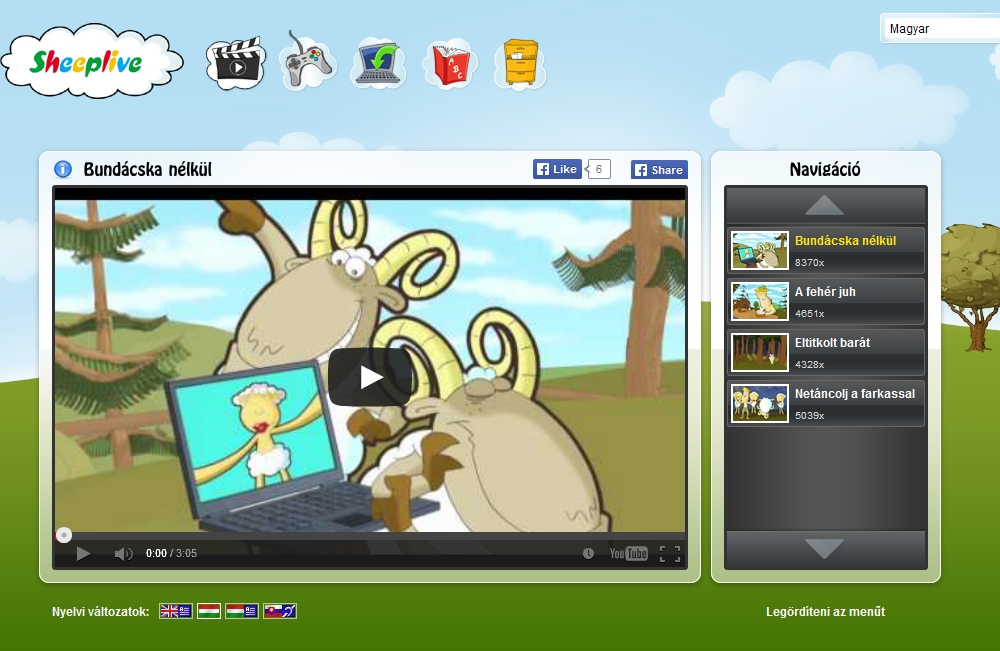Click the Like count bubble showing 6
This screenshot has width=1000, height=651.
598,169
